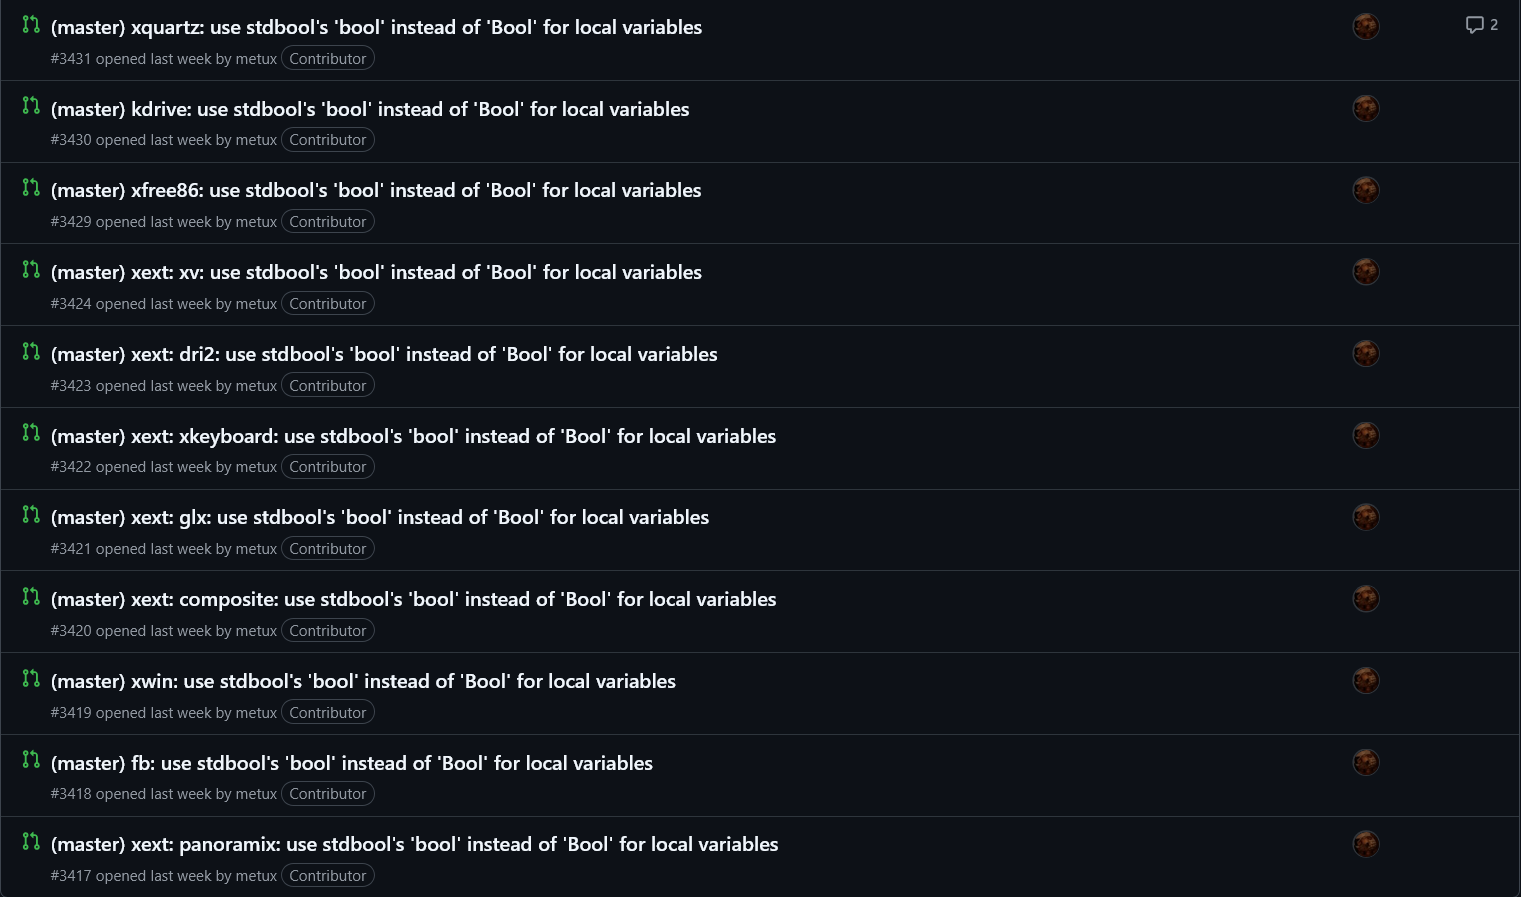Open the xext: panoramix pull request title

click(414, 844)
